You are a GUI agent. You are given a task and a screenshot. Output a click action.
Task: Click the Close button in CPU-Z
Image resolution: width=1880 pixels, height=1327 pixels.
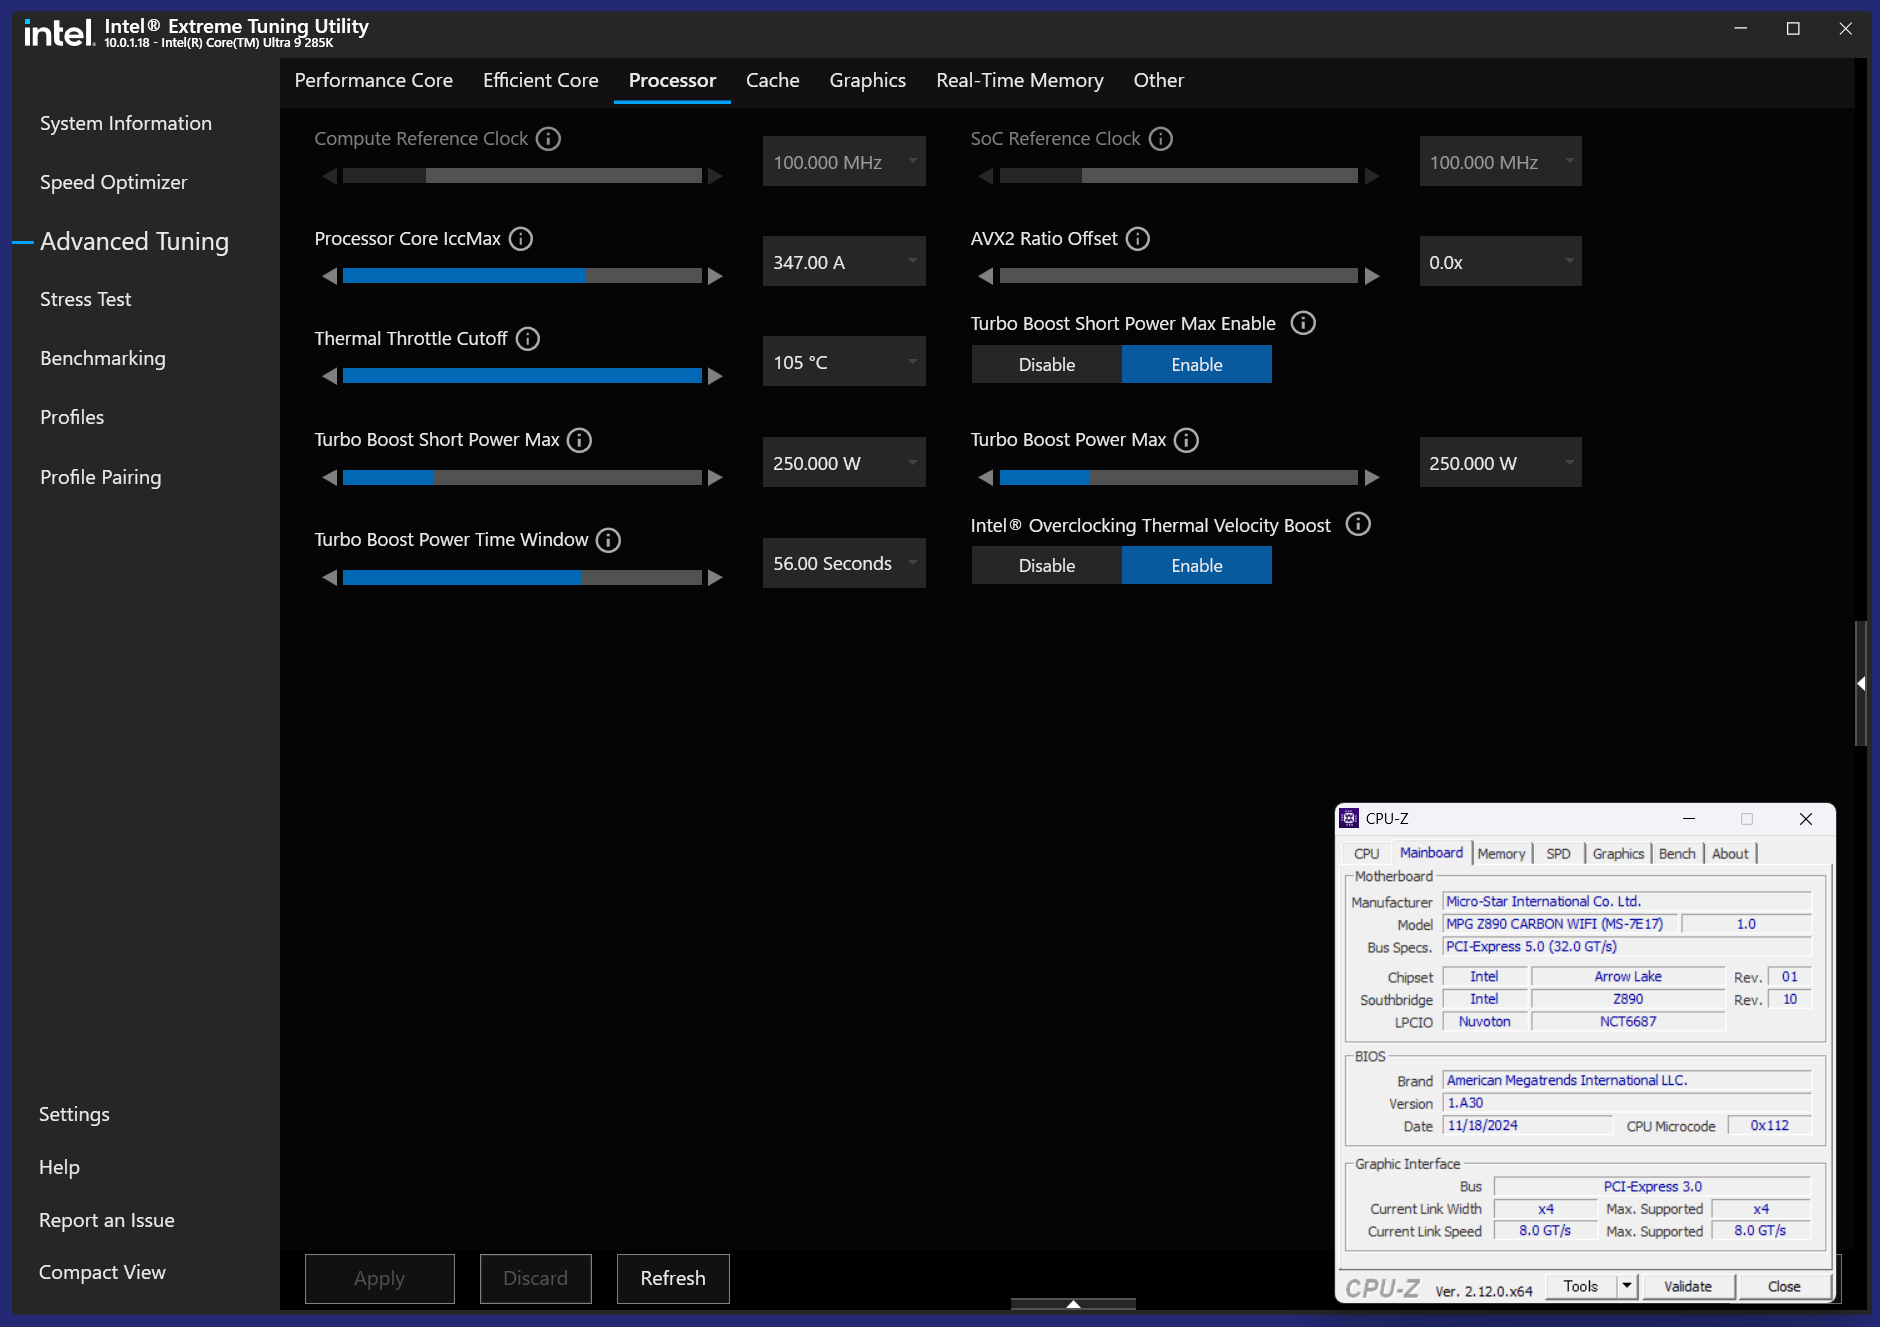(x=1784, y=1286)
